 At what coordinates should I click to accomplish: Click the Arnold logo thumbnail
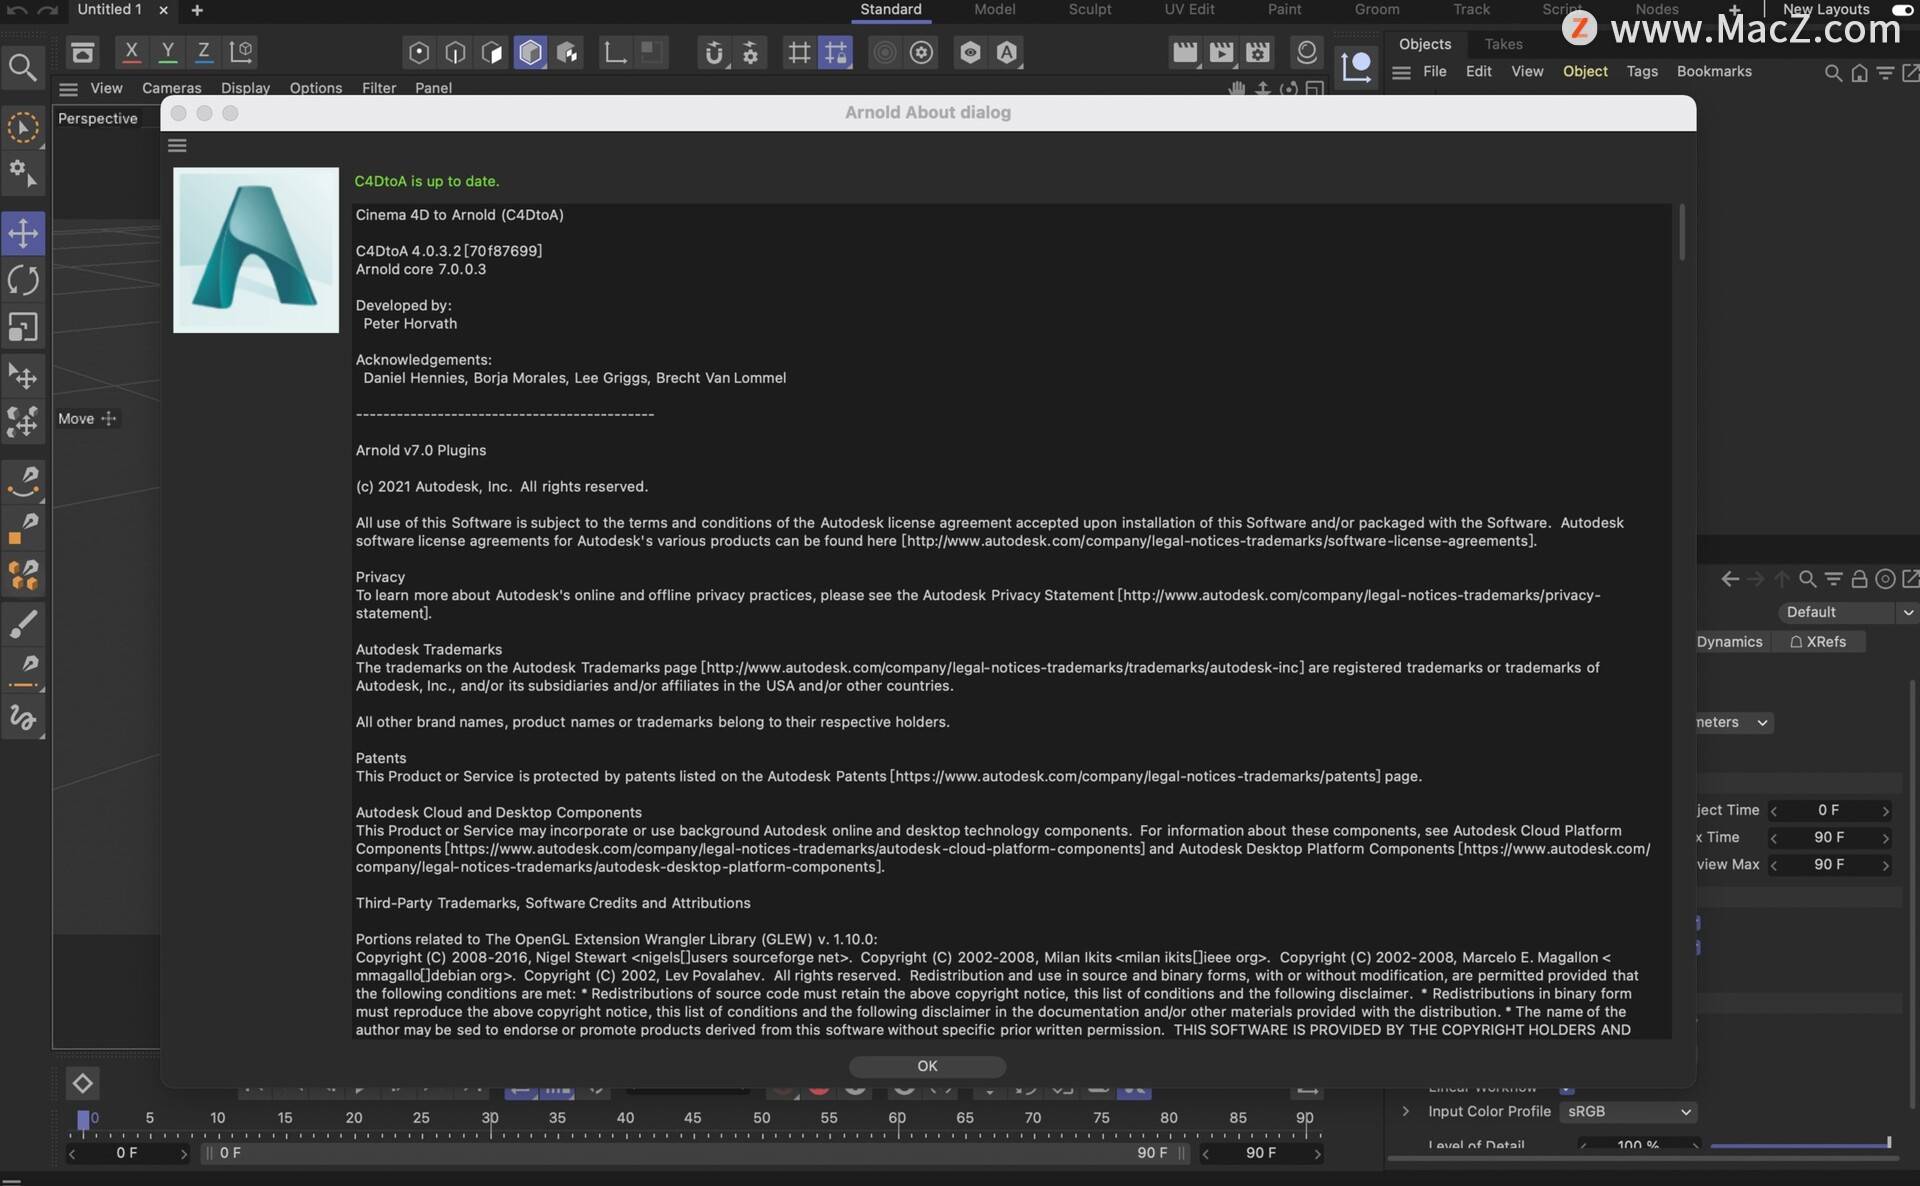pyautogui.click(x=256, y=250)
